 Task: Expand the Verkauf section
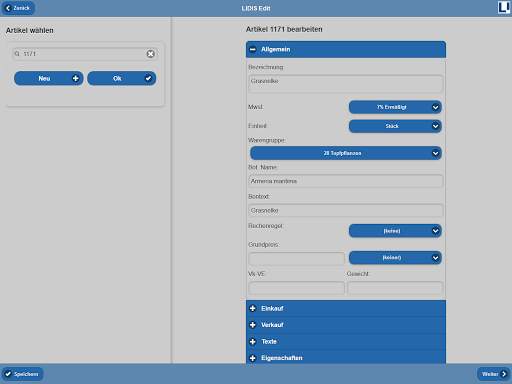pyautogui.click(x=346, y=325)
